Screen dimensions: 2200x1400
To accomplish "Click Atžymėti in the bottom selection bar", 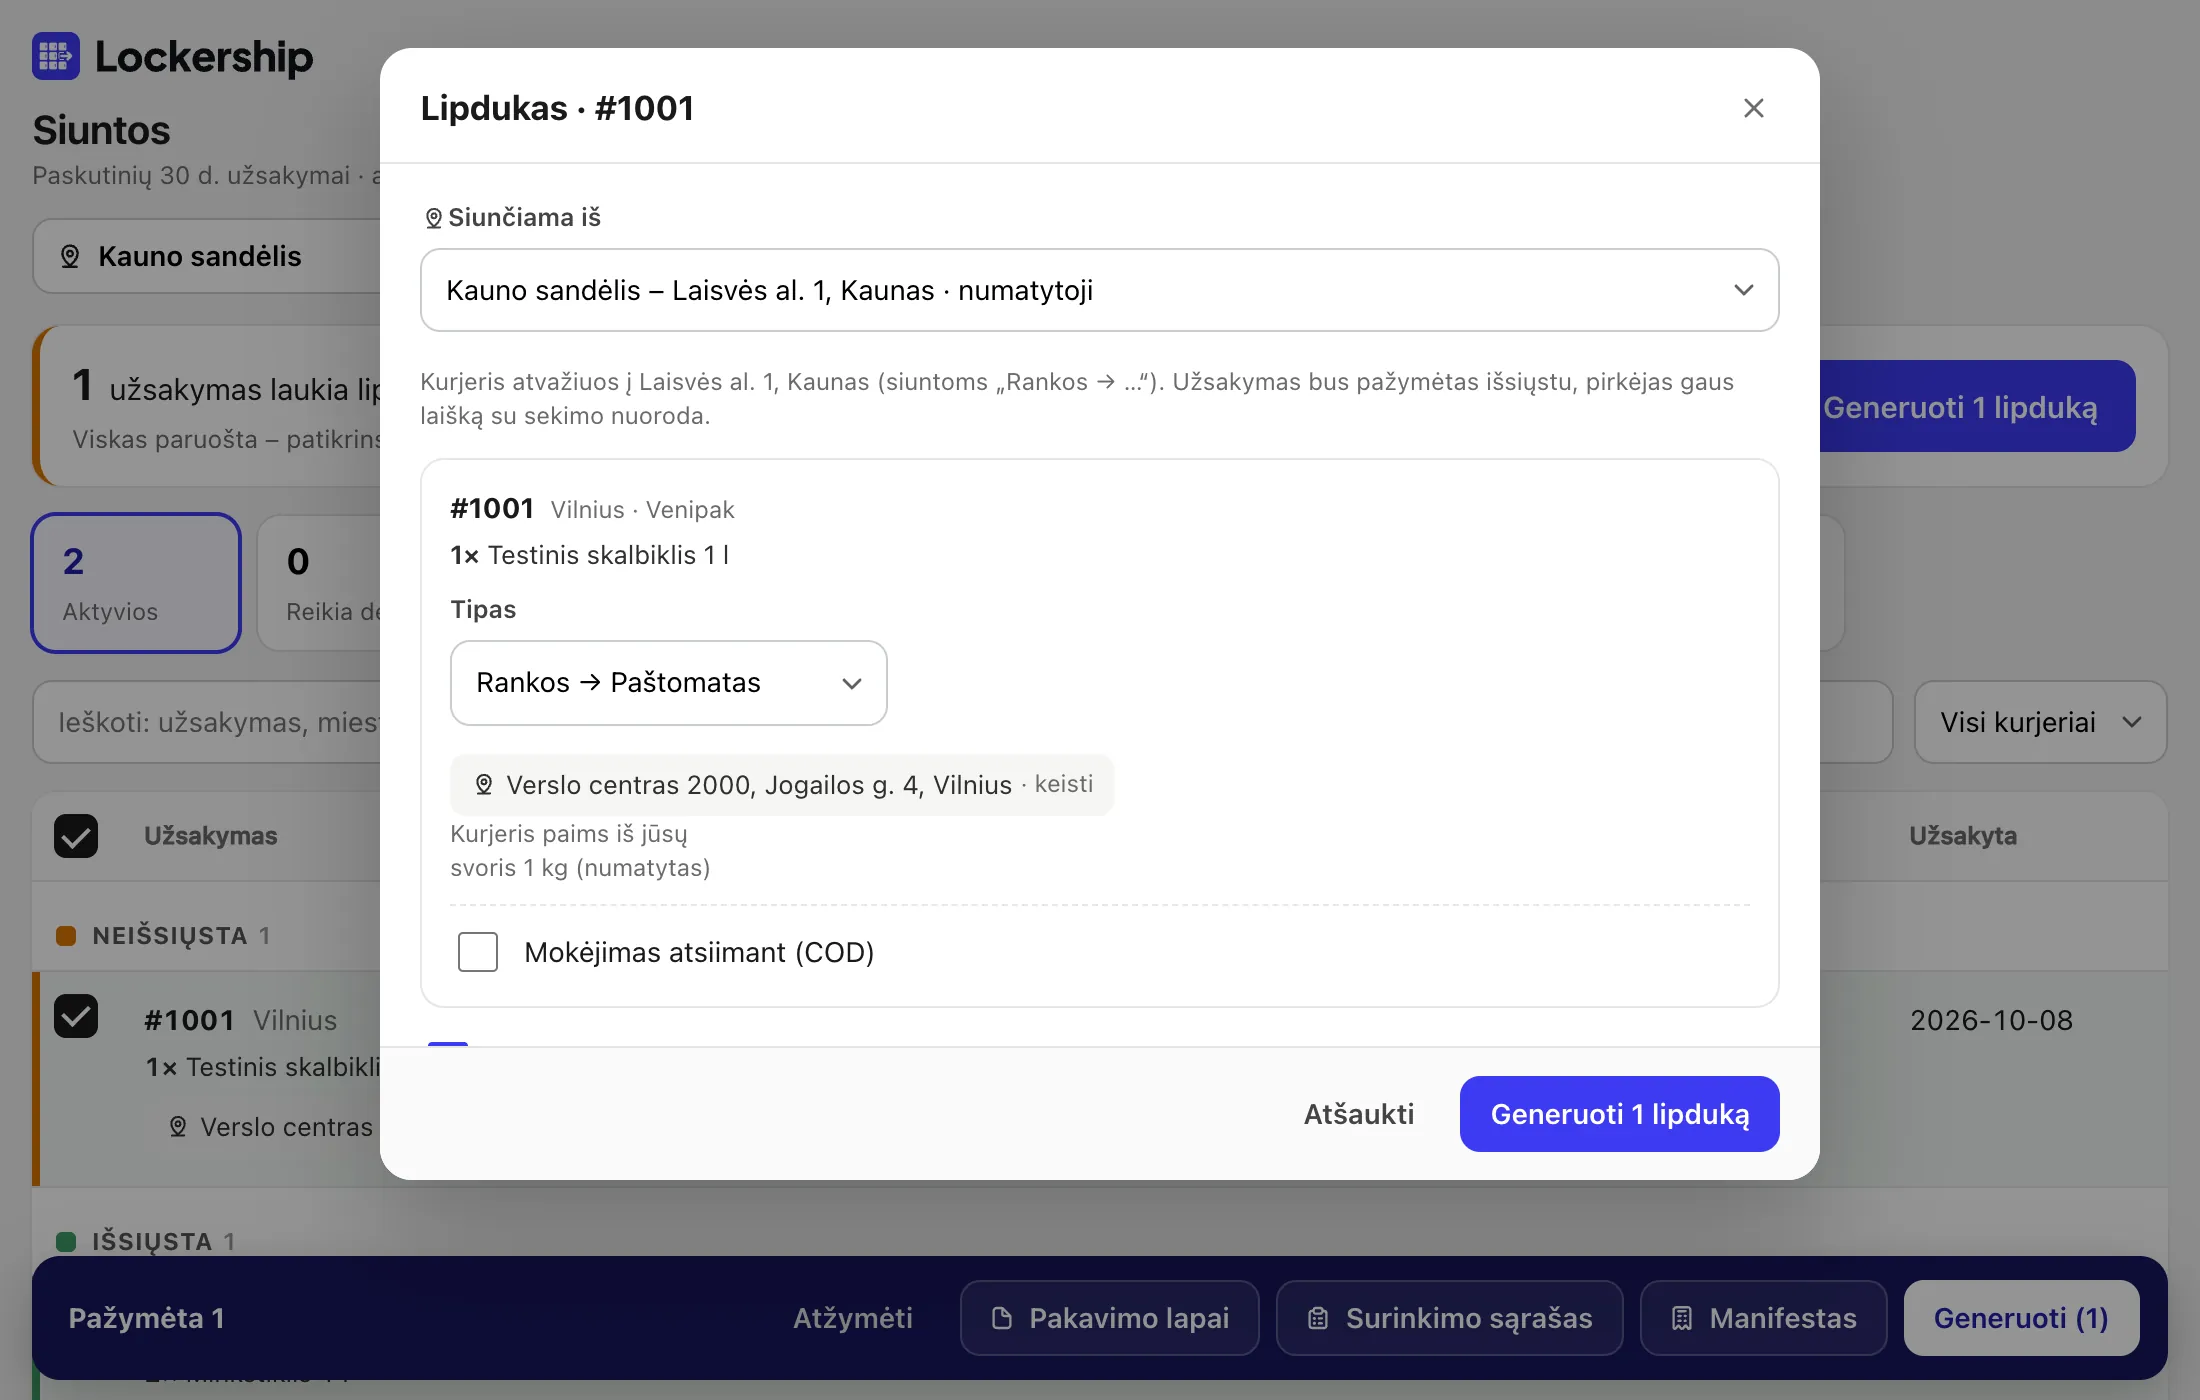I will [x=852, y=1318].
